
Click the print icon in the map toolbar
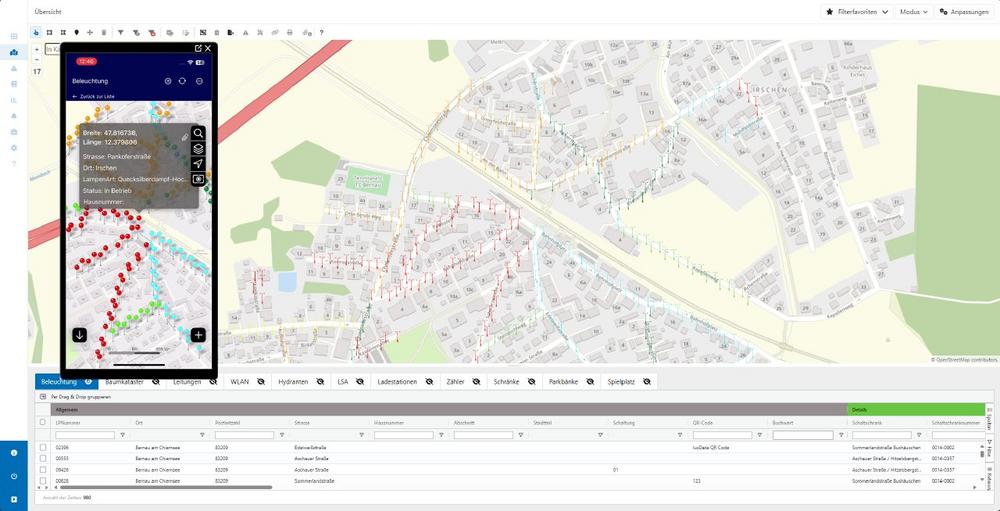click(x=290, y=32)
